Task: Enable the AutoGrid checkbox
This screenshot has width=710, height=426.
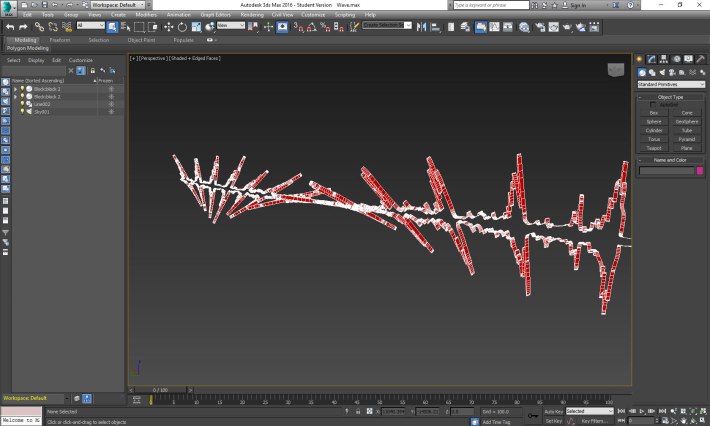Action: click(x=654, y=104)
